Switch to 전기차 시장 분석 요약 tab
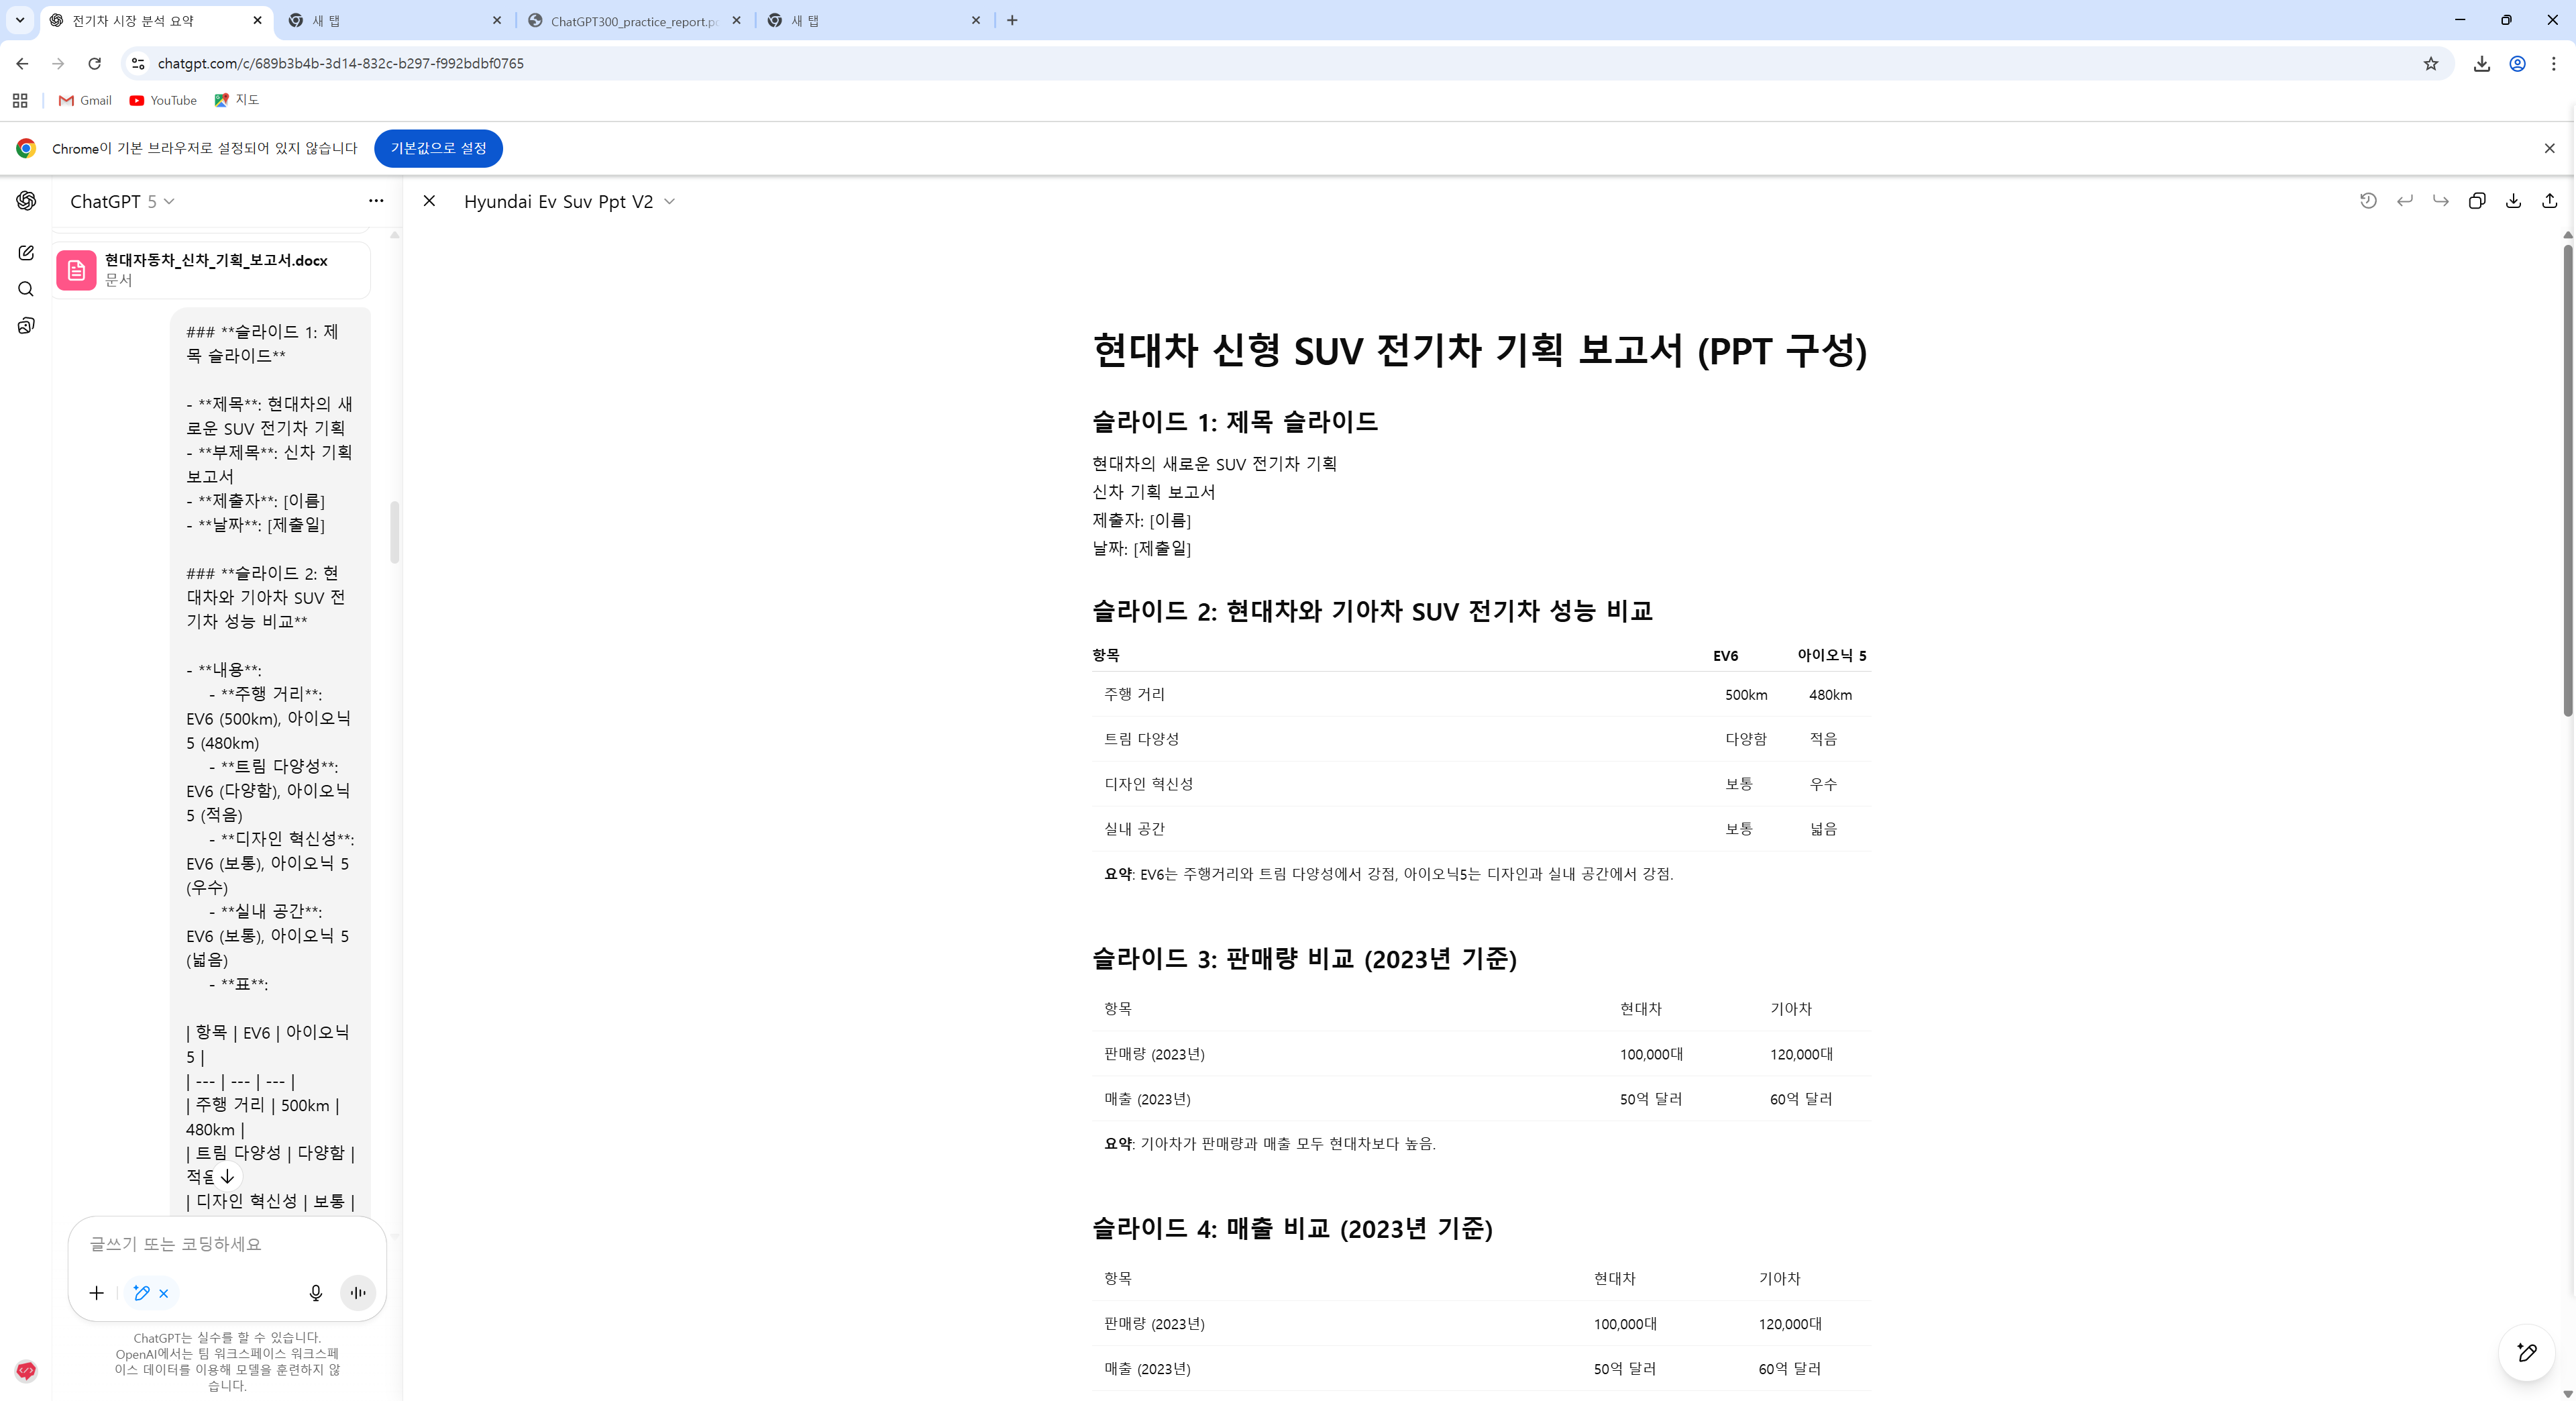Image resolution: width=2576 pixels, height=1401 pixels. tap(155, 20)
